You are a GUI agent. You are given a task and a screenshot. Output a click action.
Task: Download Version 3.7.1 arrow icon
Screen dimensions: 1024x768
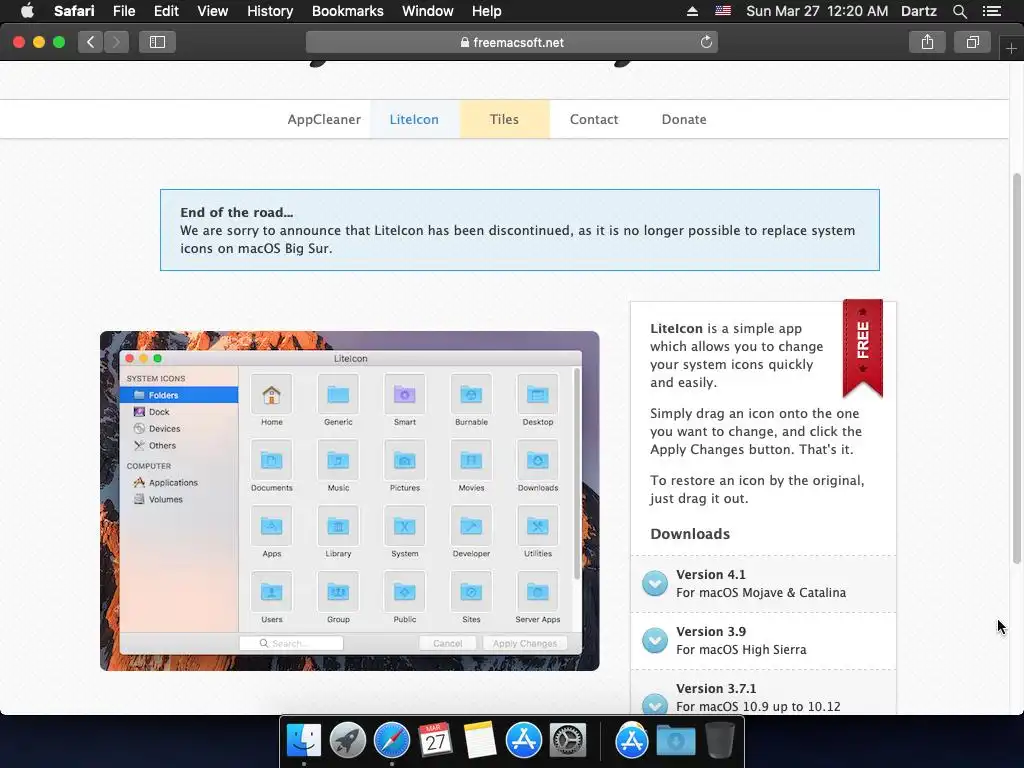[x=654, y=703]
